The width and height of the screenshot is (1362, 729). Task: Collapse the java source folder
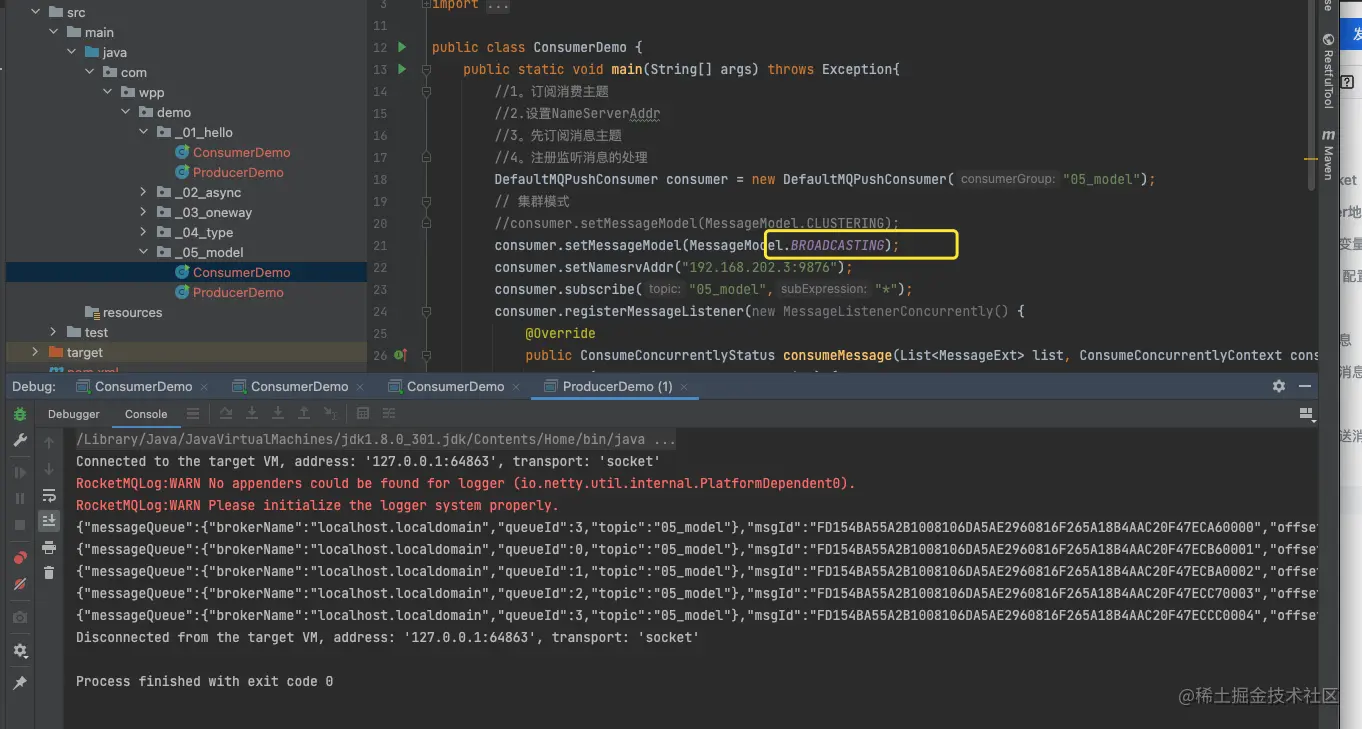72,52
